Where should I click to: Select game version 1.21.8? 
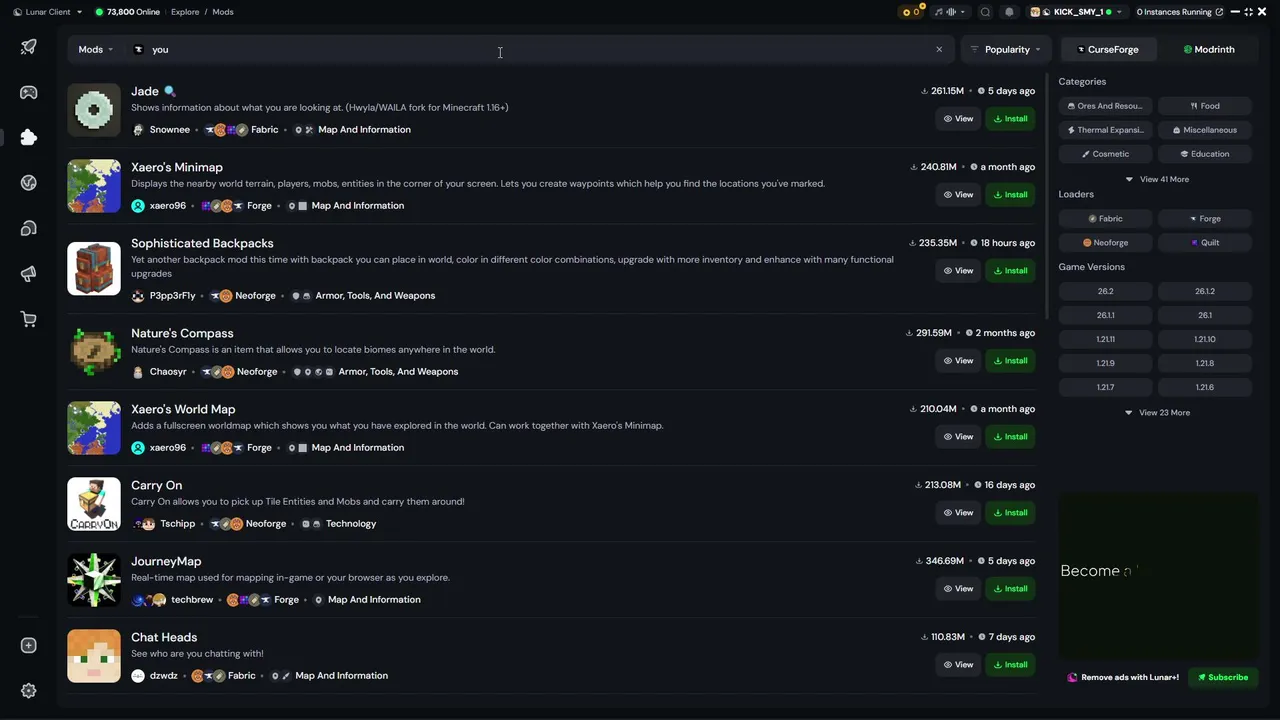point(1205,364)
